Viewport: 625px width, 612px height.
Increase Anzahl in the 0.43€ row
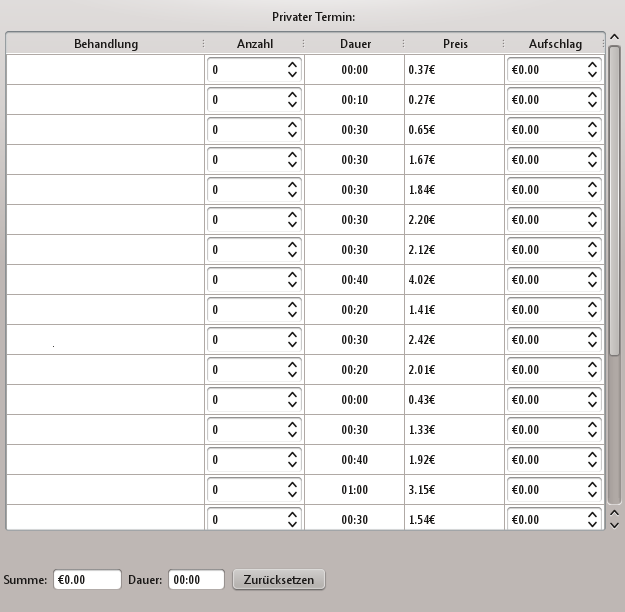point(292,395)
